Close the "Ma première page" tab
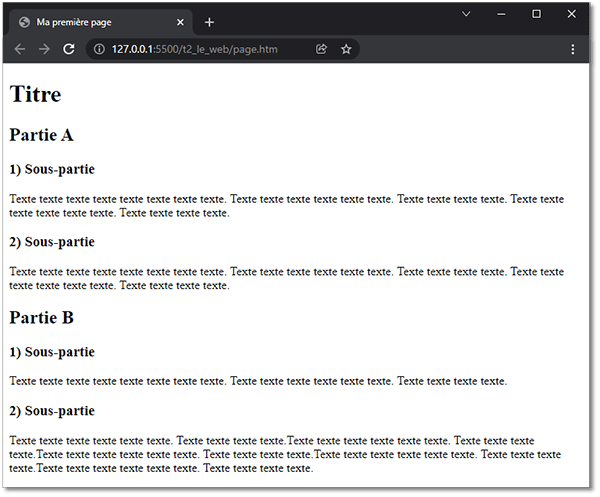600x497 pixels. [x=180, y=22]
